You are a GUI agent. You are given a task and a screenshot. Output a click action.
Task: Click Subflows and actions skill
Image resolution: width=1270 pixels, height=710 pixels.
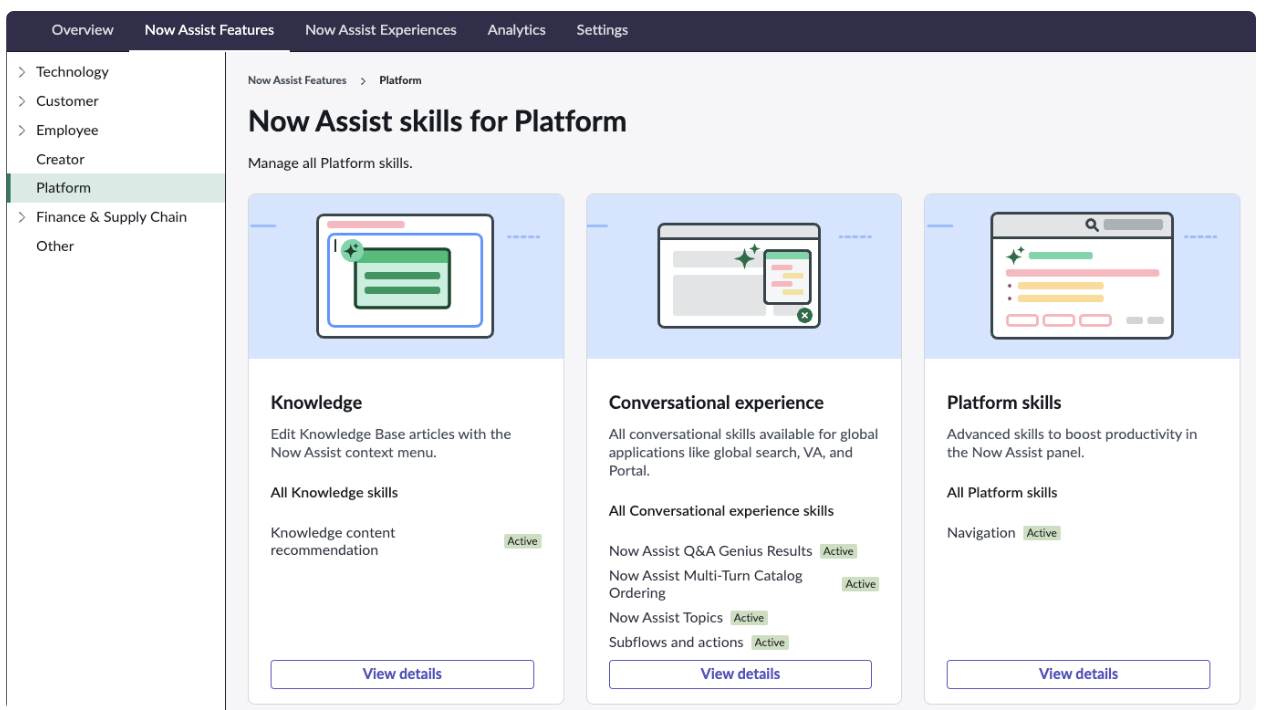(676, 642)
